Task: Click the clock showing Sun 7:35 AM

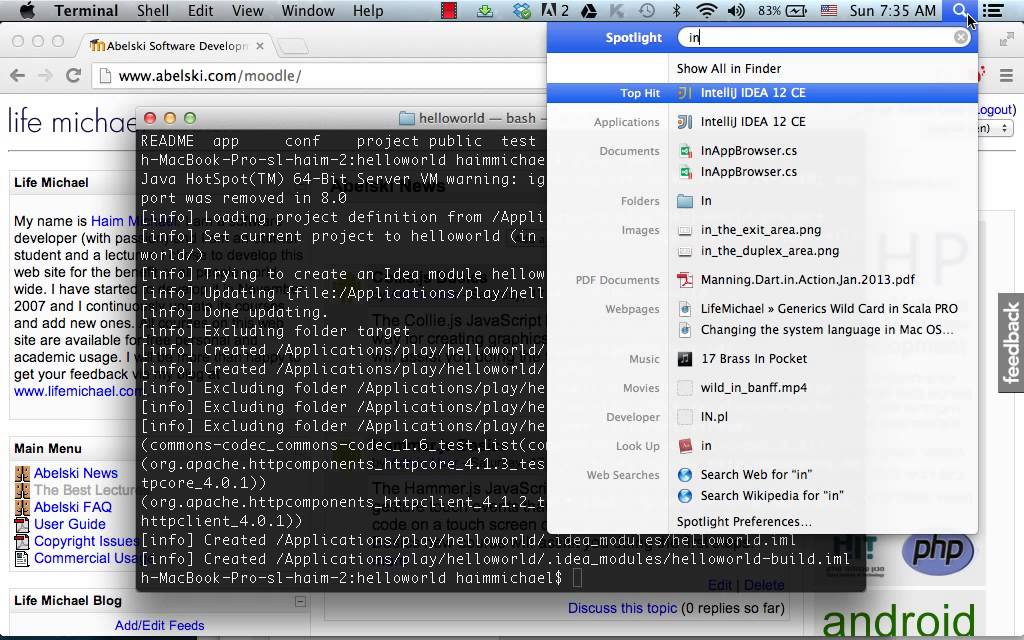Action: pos(892,10)
